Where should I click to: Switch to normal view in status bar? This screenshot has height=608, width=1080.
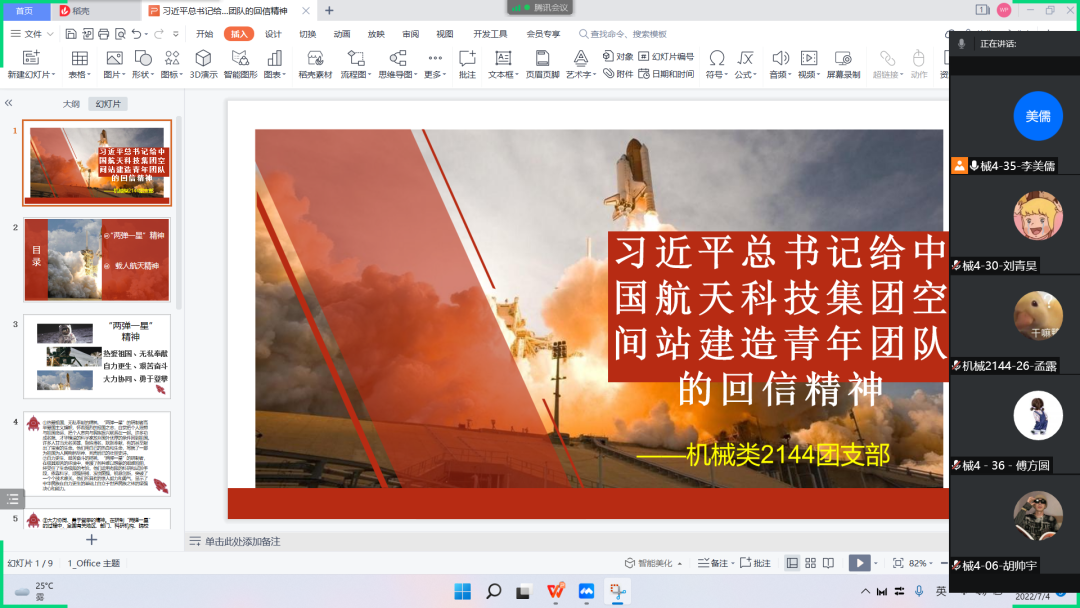[792, 563]
